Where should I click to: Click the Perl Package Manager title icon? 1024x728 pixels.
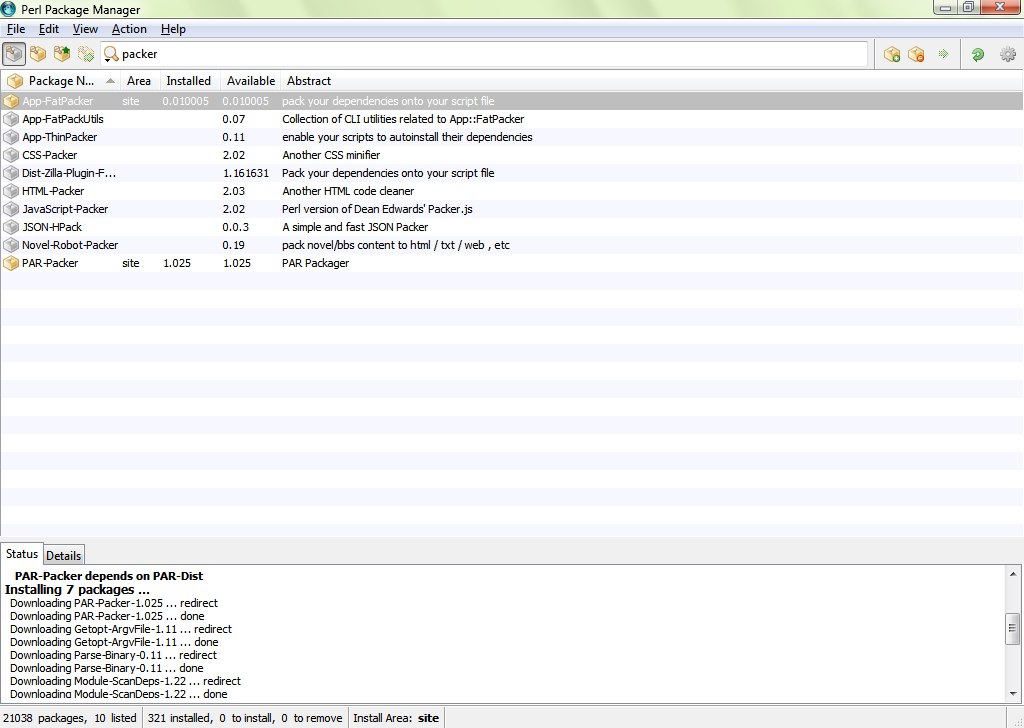[x=8, y=9]
